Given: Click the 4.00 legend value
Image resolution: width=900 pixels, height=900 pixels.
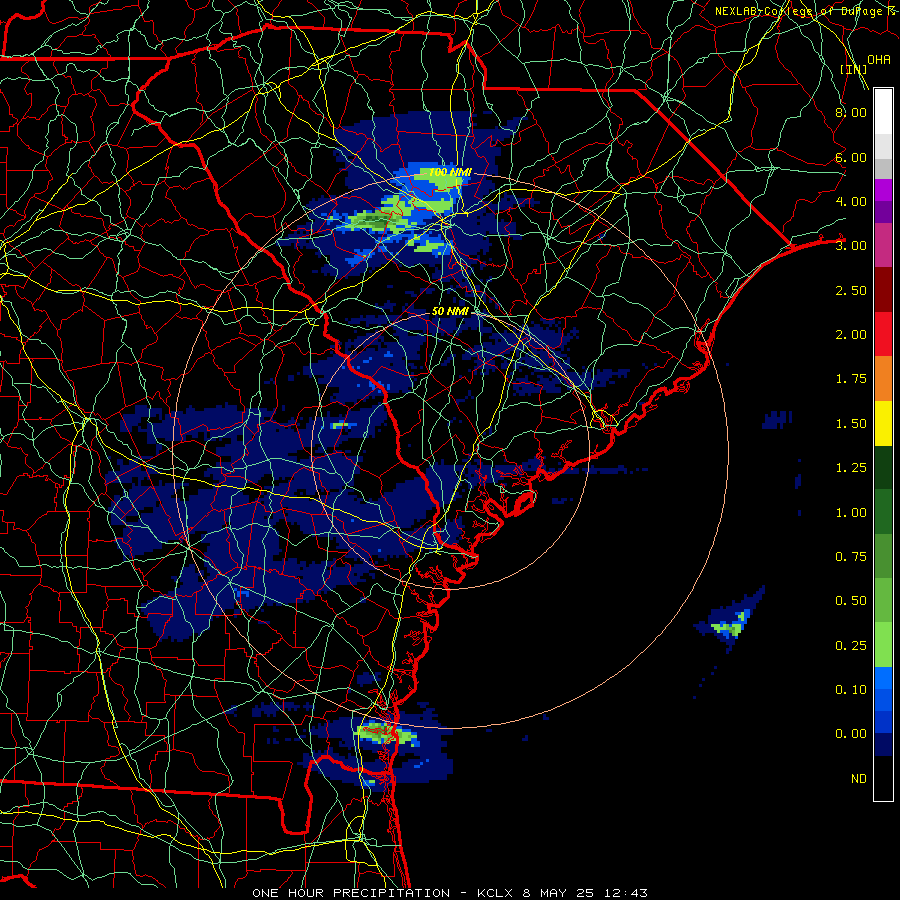Looking at the screenshot, I should 851,201.
